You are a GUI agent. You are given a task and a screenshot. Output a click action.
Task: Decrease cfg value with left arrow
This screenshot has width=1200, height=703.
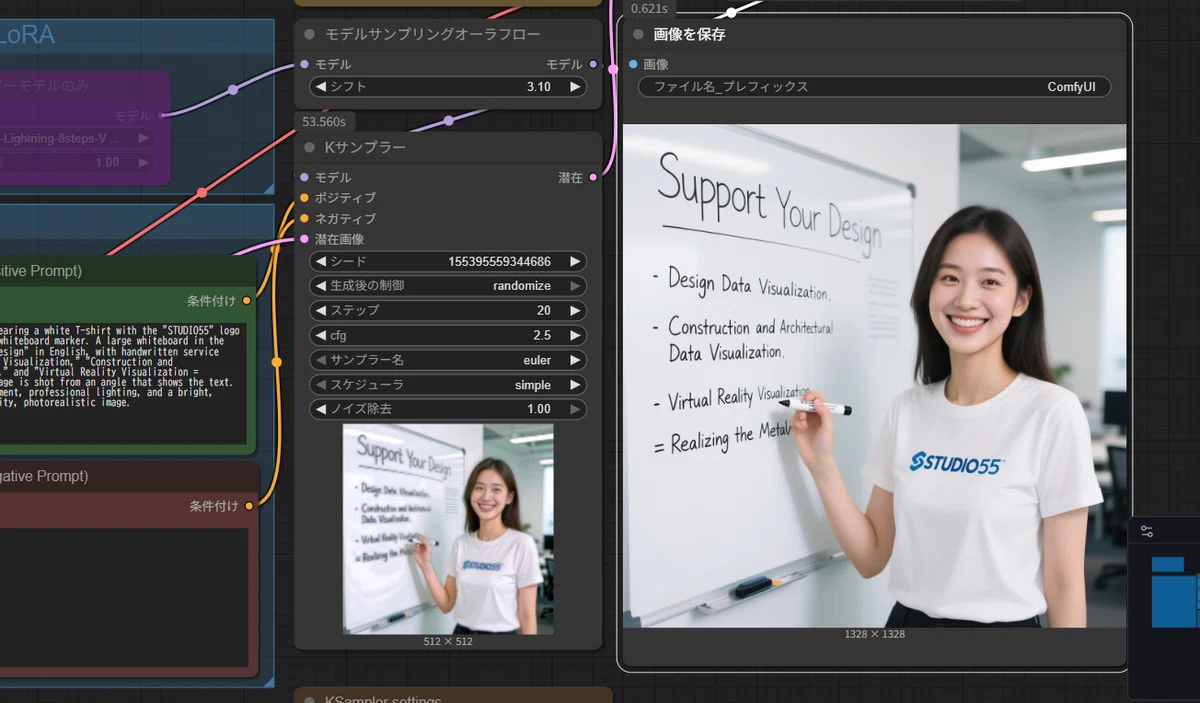click(321, 335)
